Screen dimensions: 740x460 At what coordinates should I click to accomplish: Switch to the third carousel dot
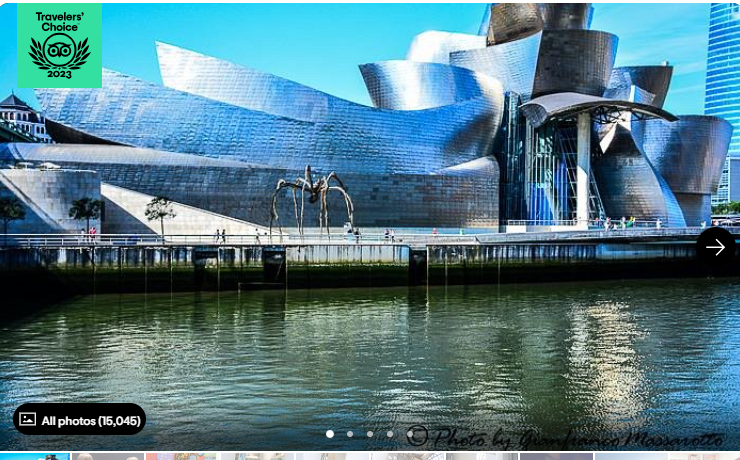coord(370,434)
